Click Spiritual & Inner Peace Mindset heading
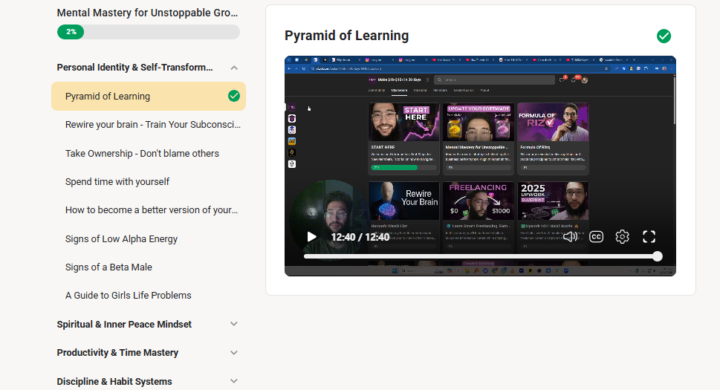This screenshot has height=390, width=720. coord(124,324)
